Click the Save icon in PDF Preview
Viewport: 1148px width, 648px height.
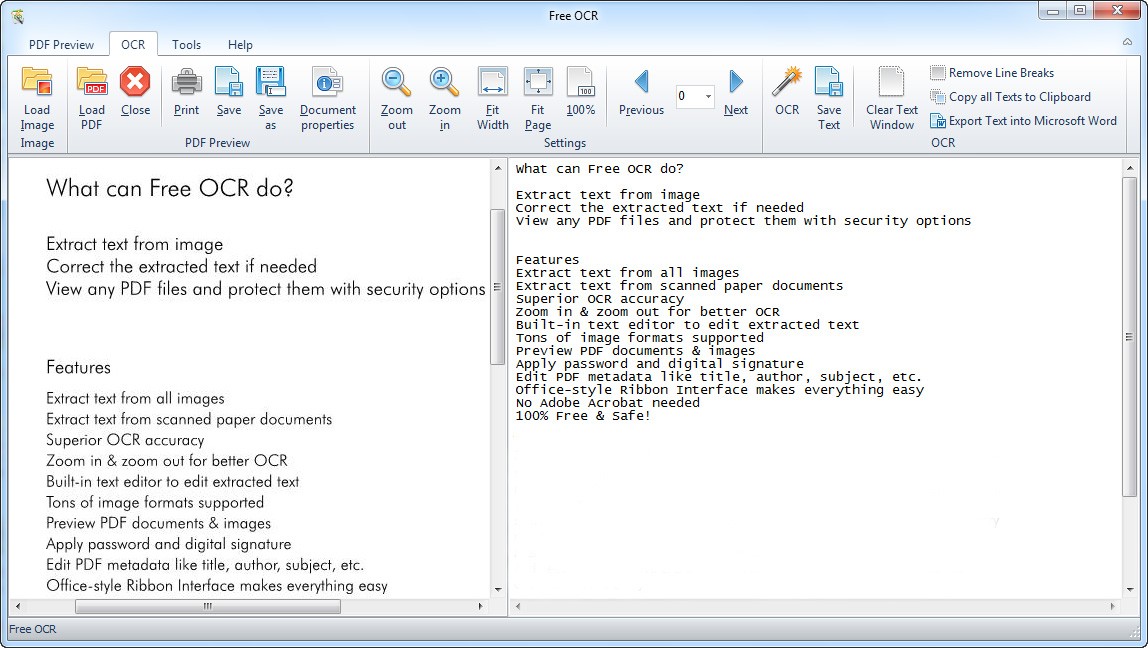228,82
